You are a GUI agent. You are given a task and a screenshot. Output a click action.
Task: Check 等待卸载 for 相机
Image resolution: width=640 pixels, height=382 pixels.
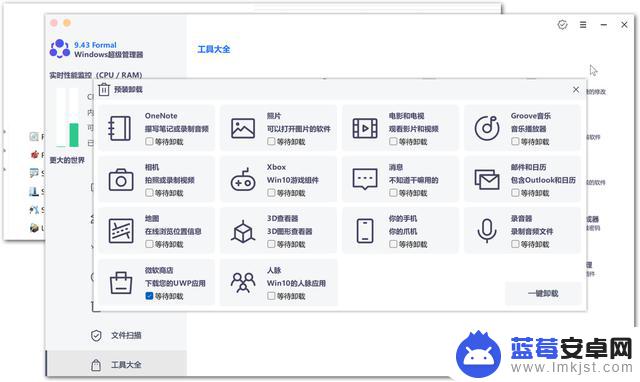pos(149,193)
